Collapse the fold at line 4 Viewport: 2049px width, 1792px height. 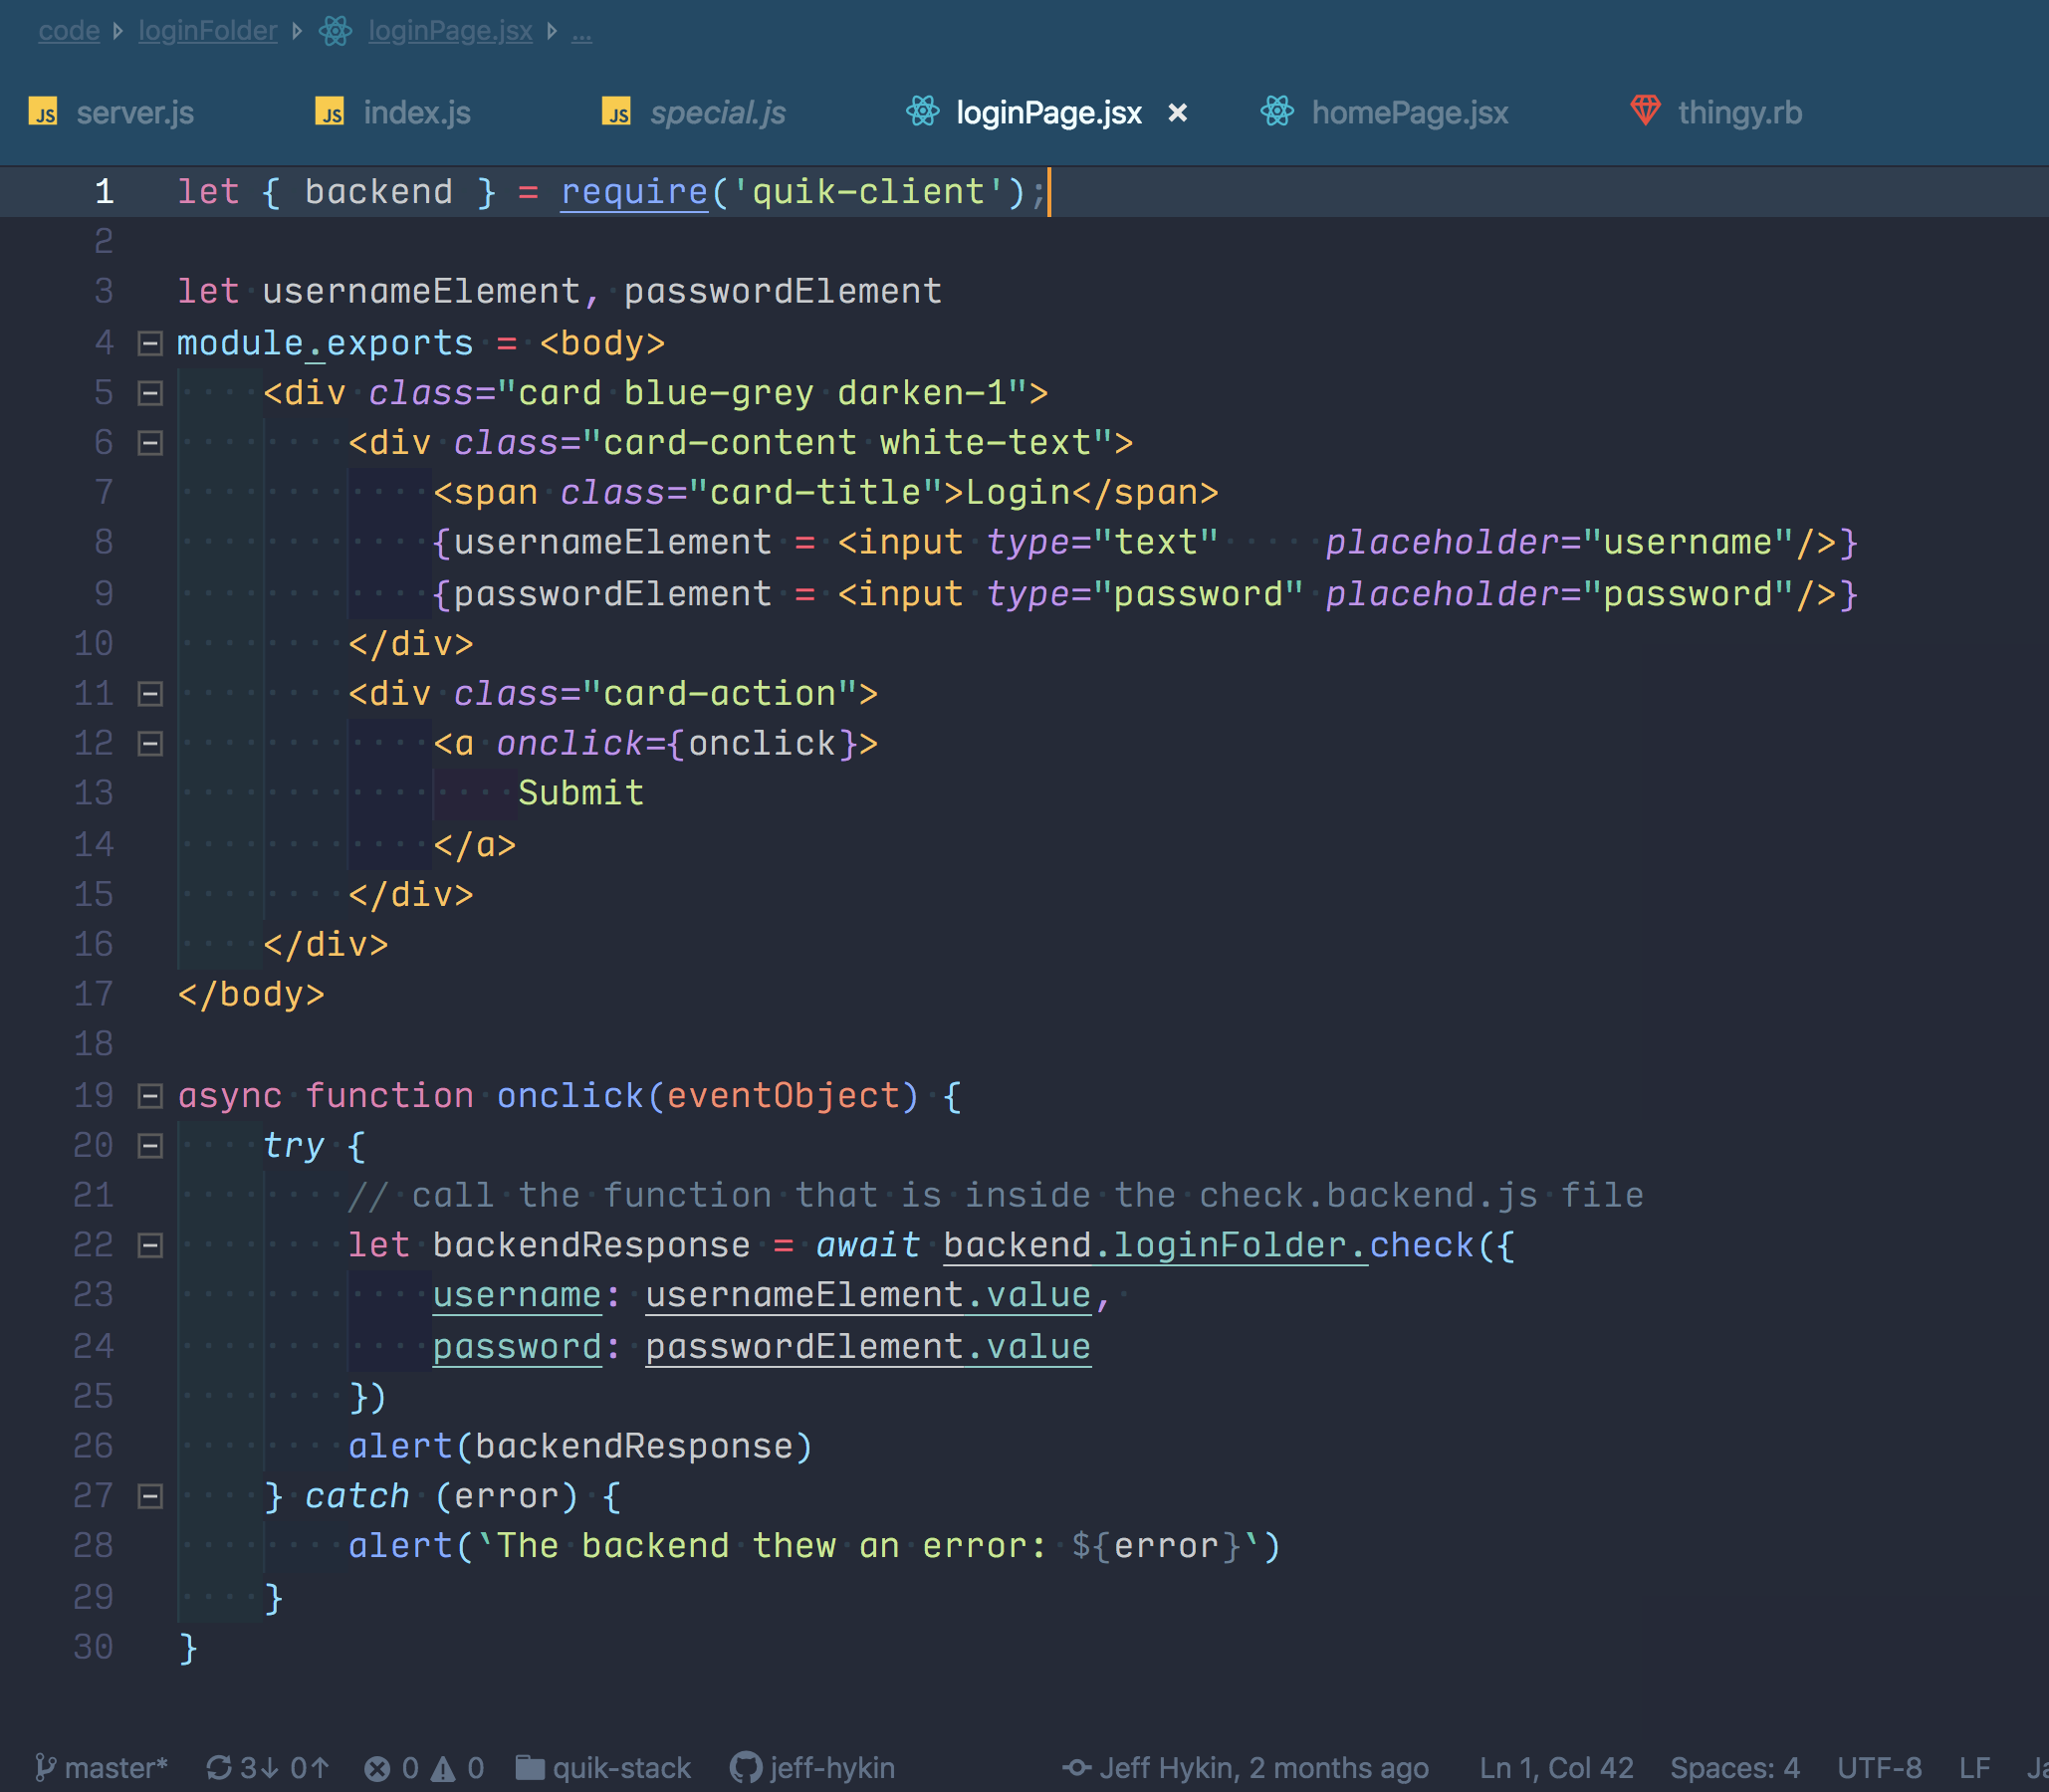click(150, 344)
